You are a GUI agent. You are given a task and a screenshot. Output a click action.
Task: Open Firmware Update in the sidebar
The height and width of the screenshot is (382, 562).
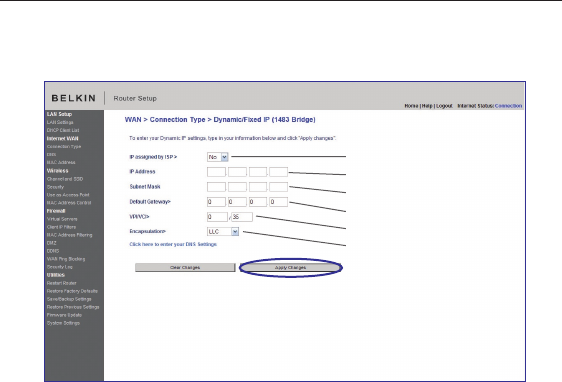point(64,315)
